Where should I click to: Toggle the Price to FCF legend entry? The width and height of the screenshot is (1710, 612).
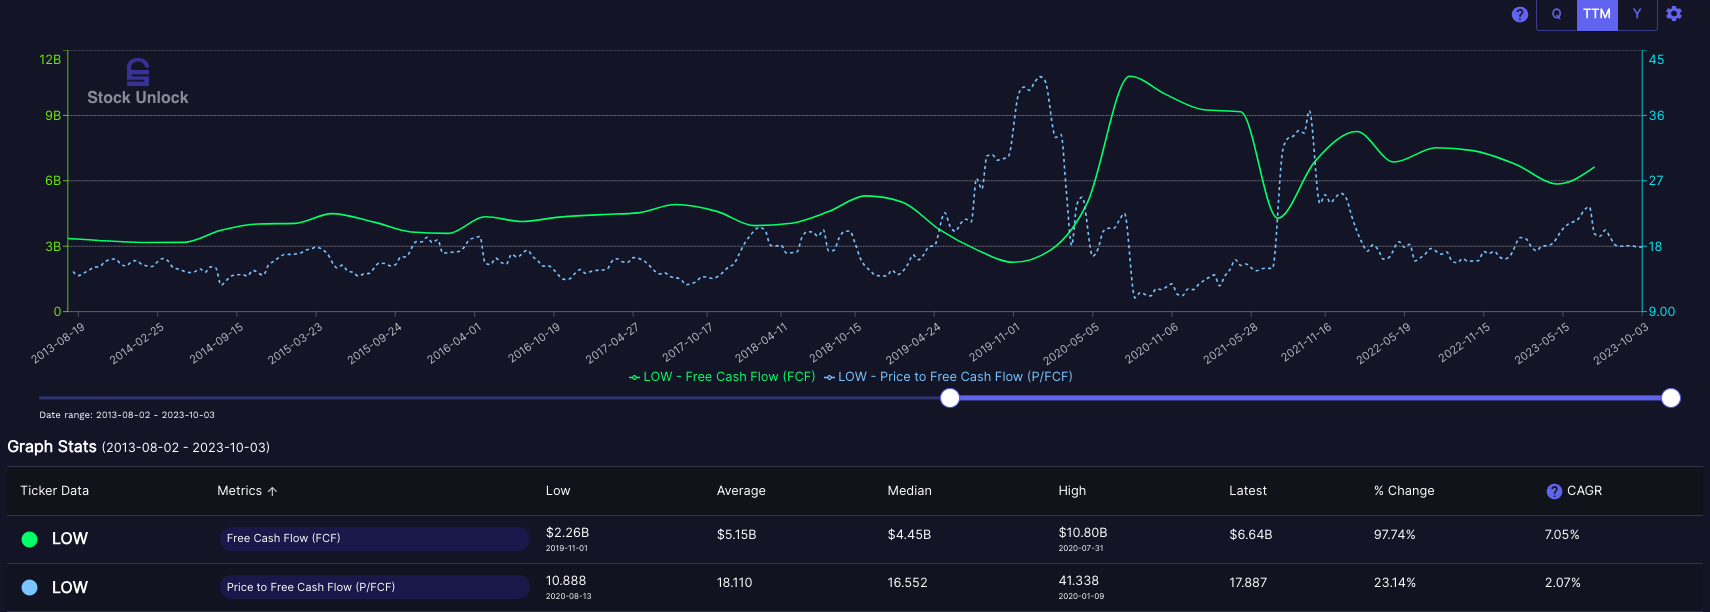[948, 377]
